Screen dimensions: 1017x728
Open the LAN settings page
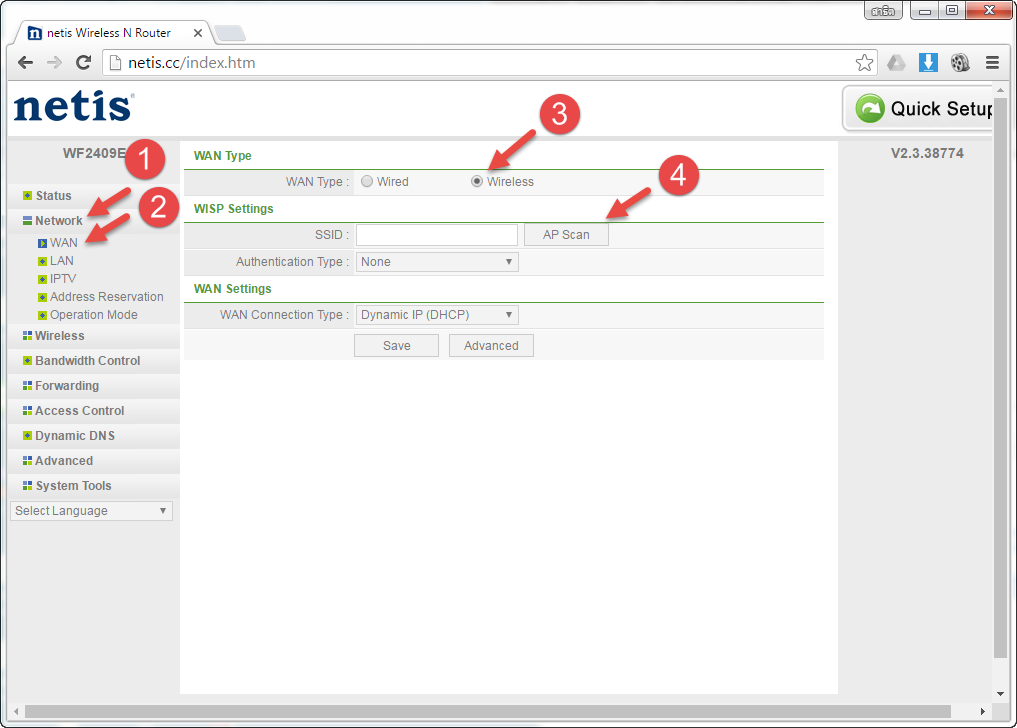(62, 261)
